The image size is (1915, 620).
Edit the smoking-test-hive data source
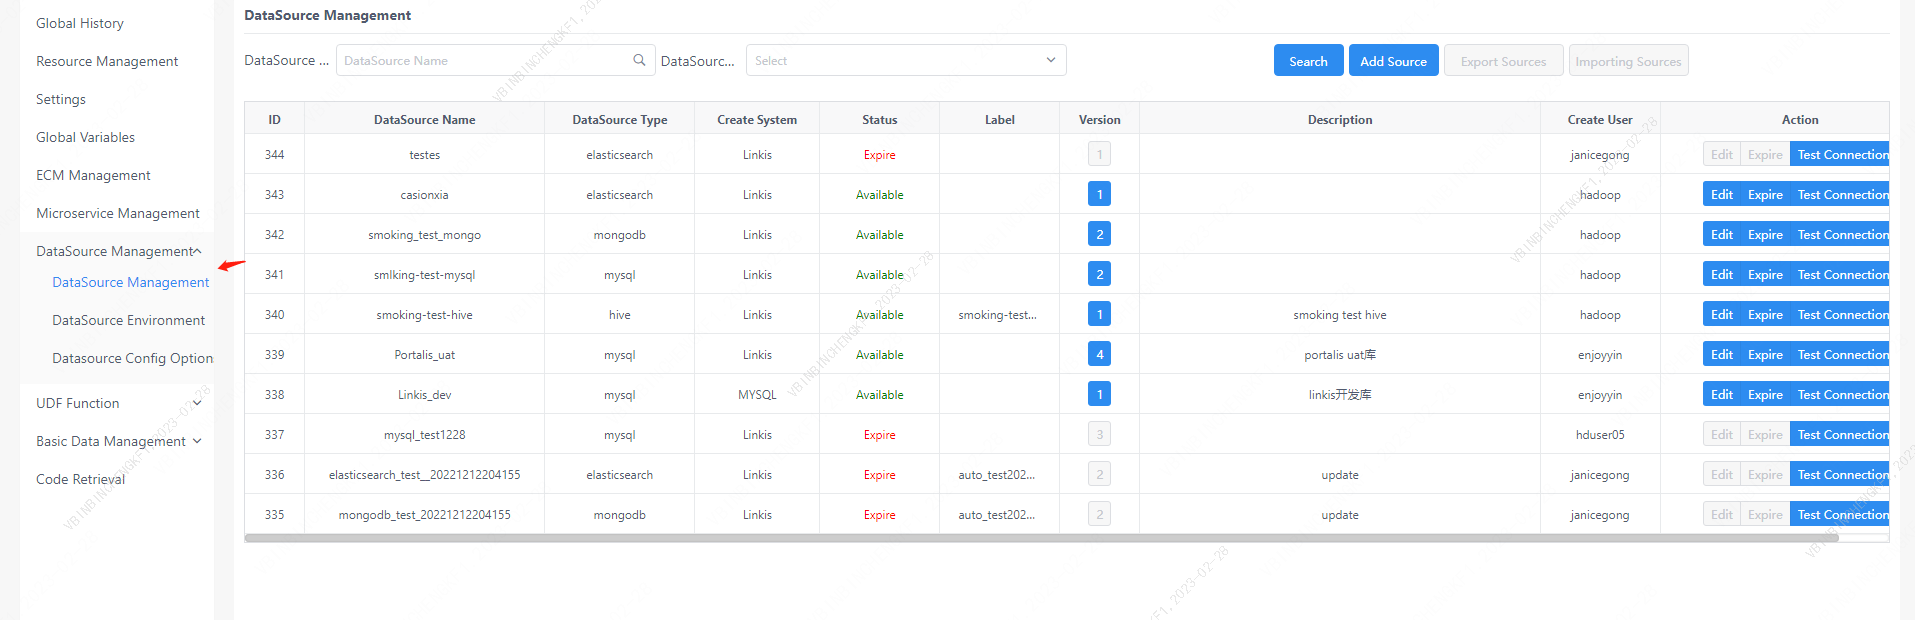[x=1721, y=314]
